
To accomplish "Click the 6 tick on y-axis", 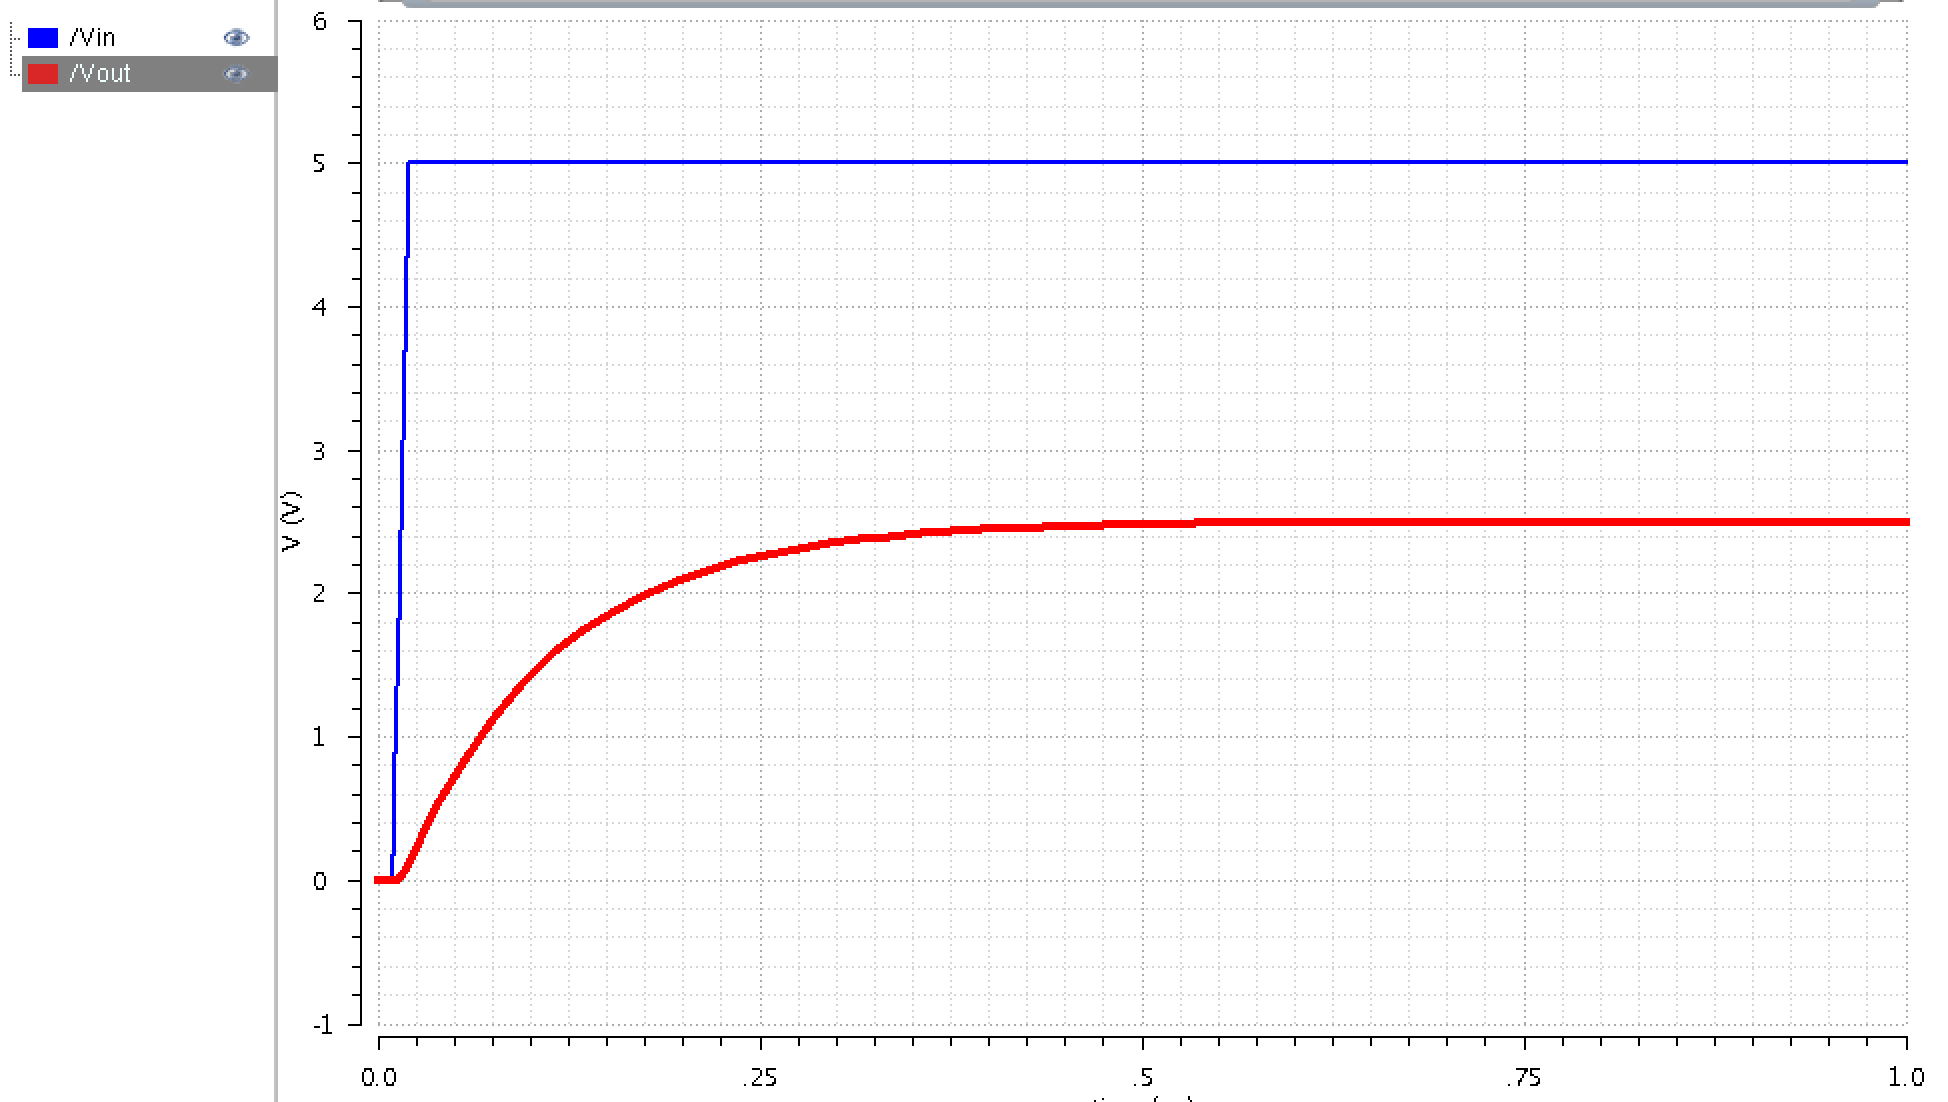I will (319, 22).
